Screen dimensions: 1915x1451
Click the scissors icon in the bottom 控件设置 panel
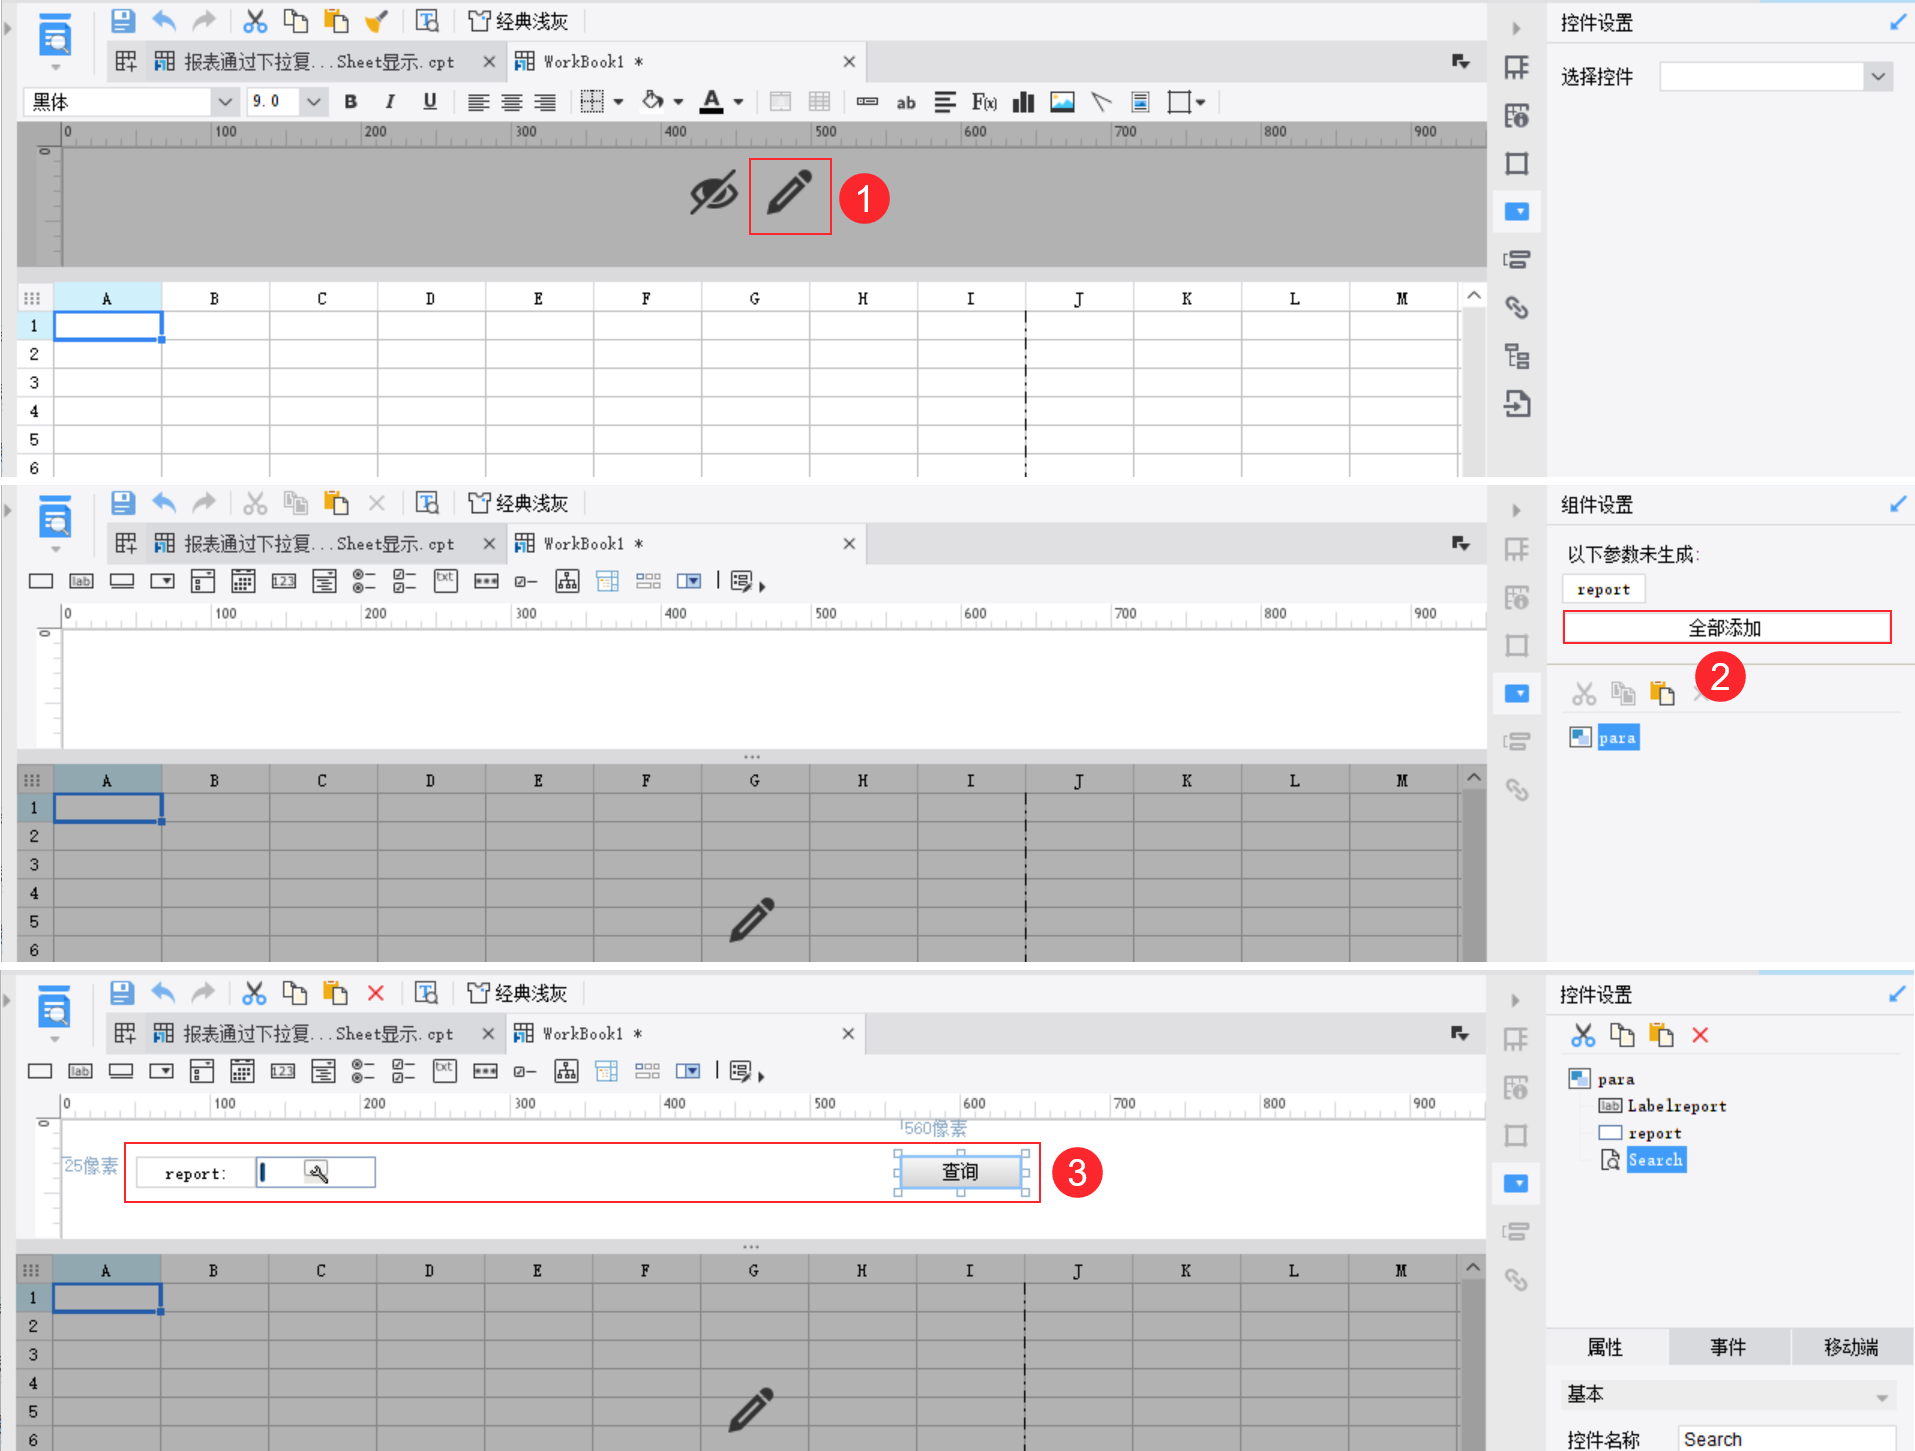[1582, 1035]
